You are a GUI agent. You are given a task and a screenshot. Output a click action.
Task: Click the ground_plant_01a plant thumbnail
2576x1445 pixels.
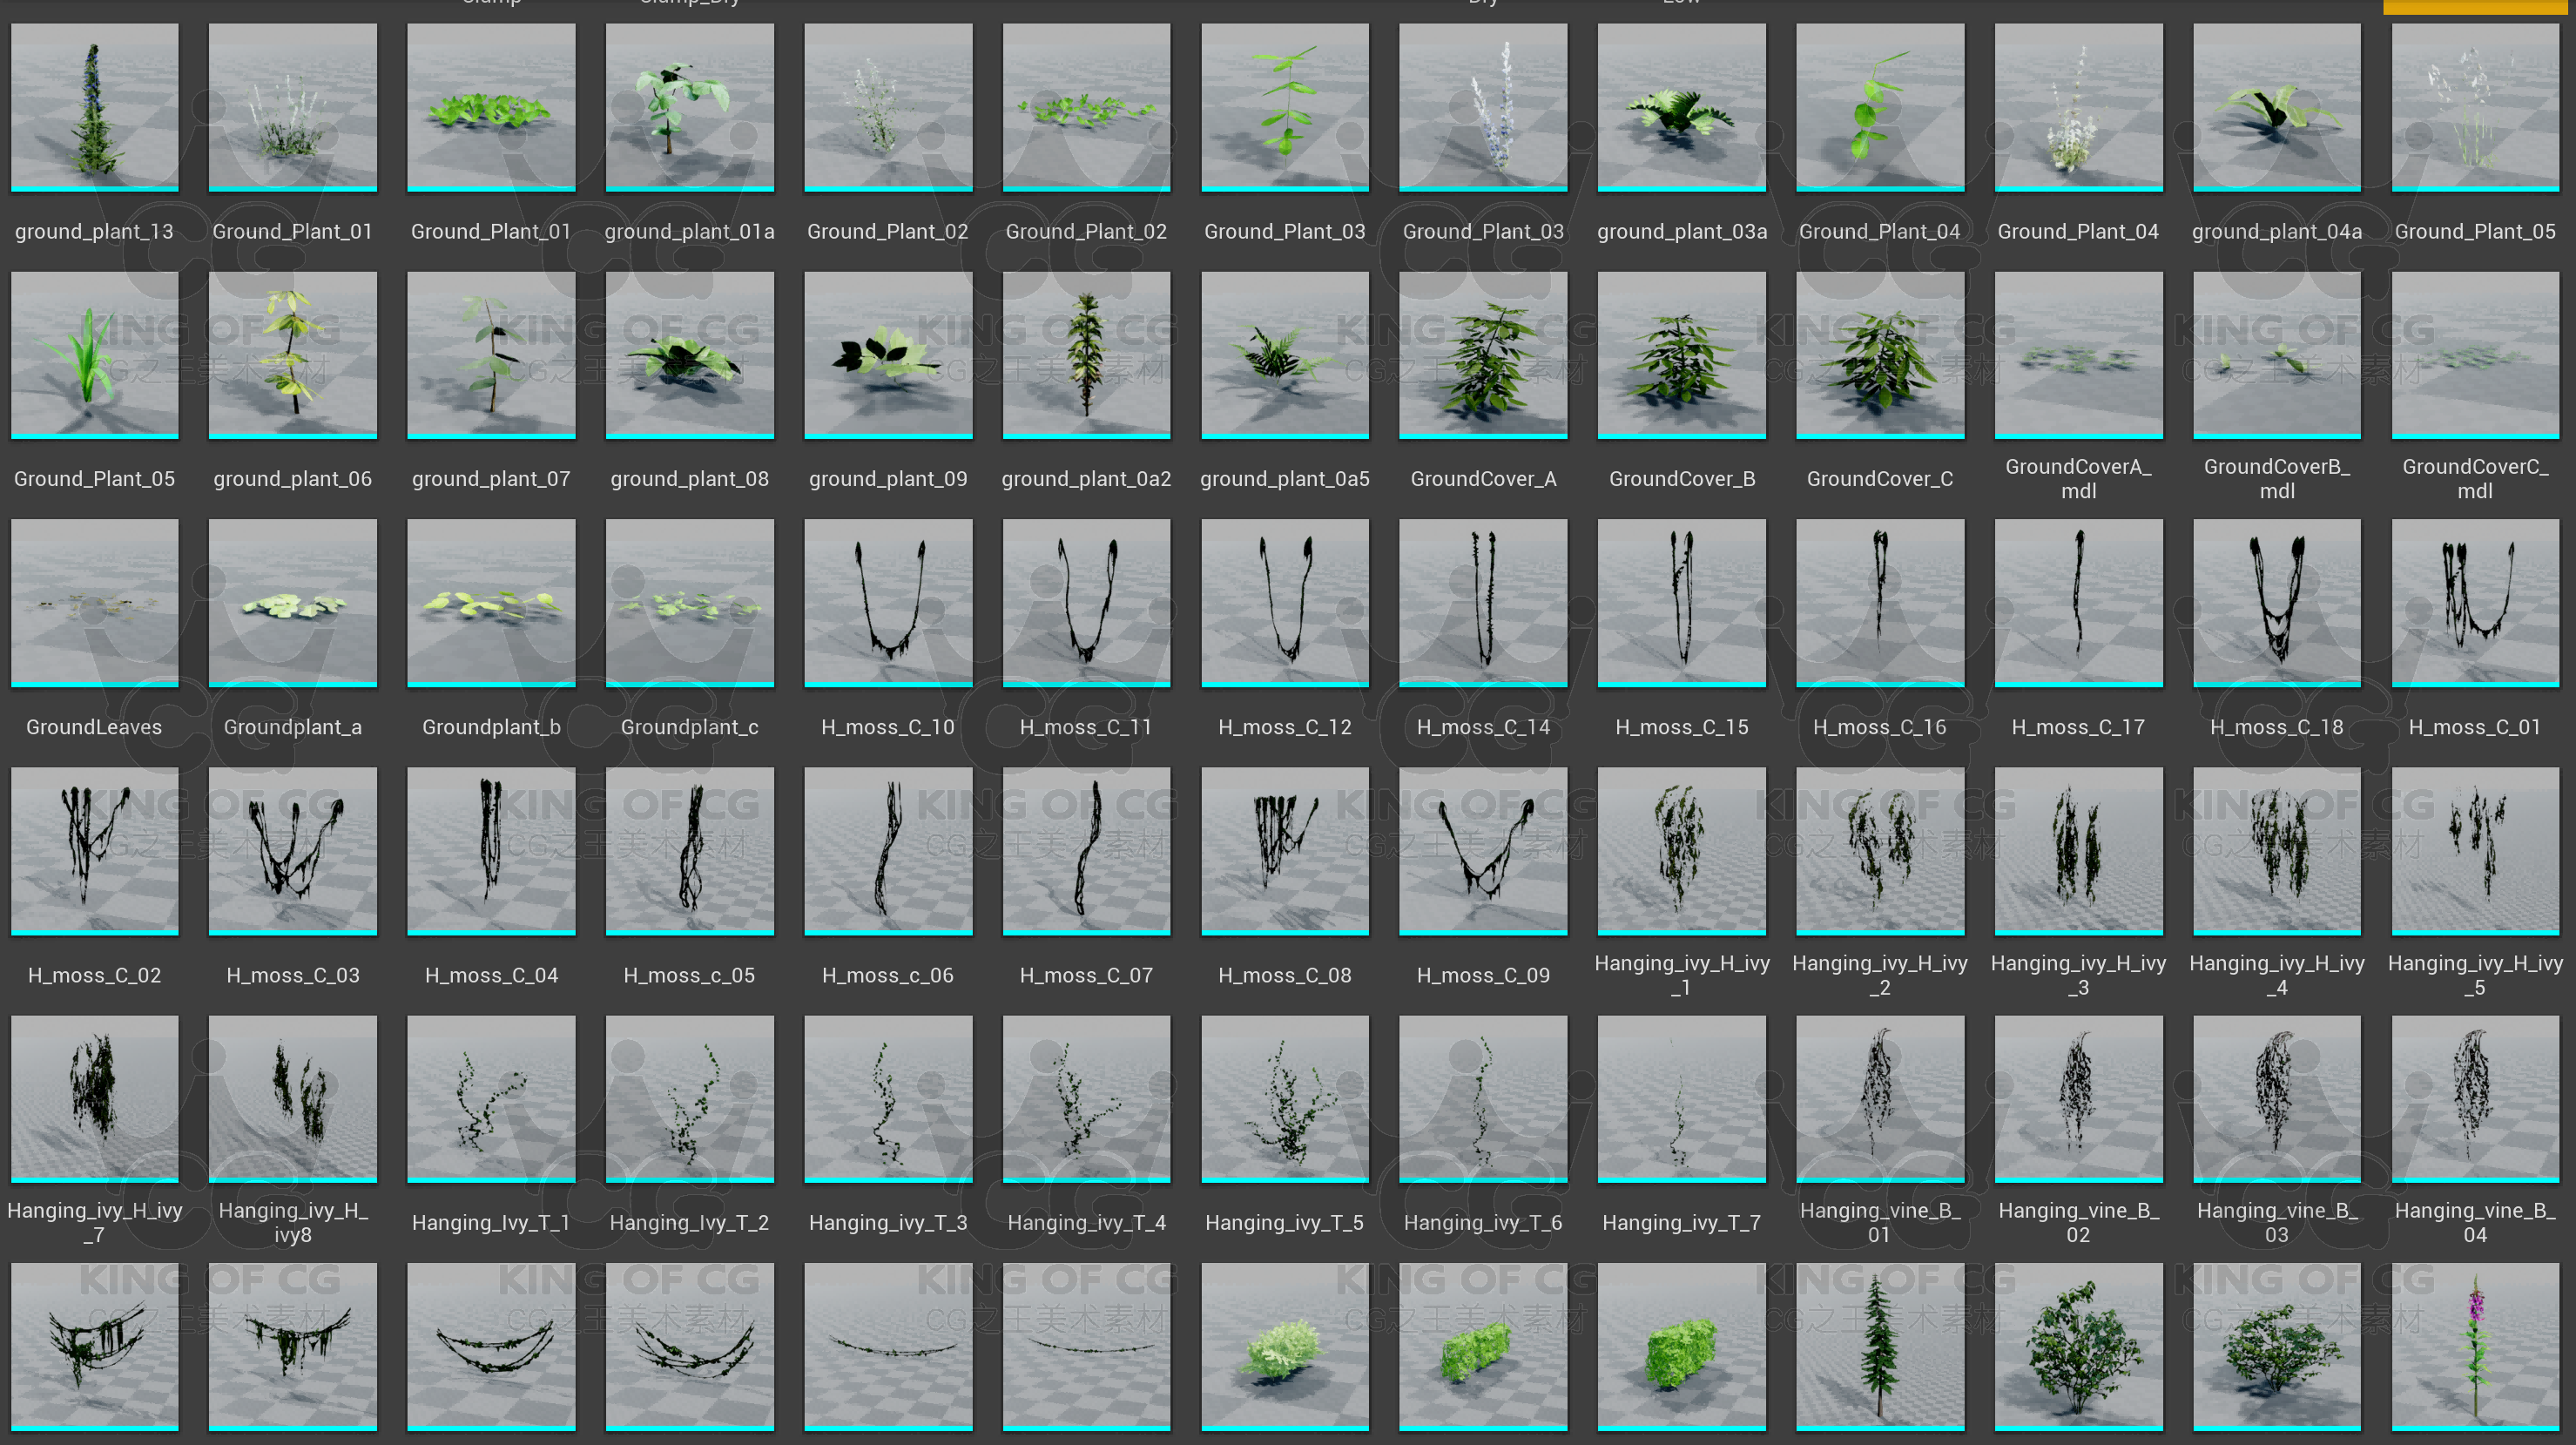pos(689,106)
